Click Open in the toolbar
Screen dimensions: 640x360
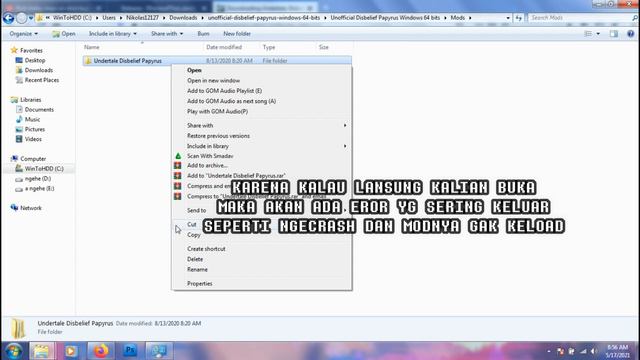[x=64, y=34]
